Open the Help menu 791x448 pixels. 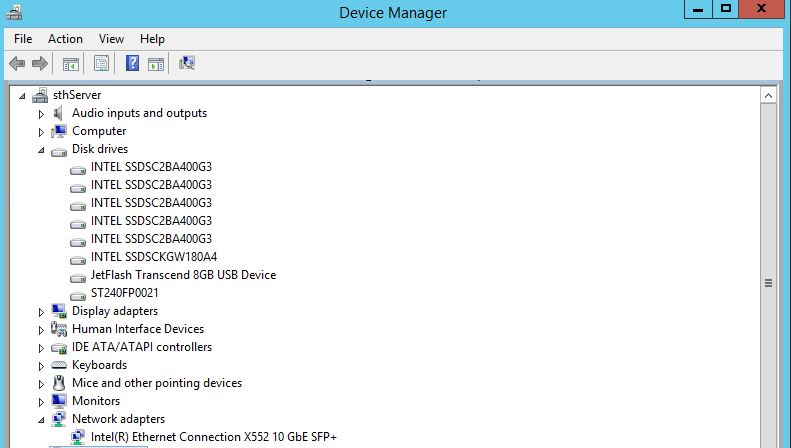pyautogui.click(x=152, y=39)
